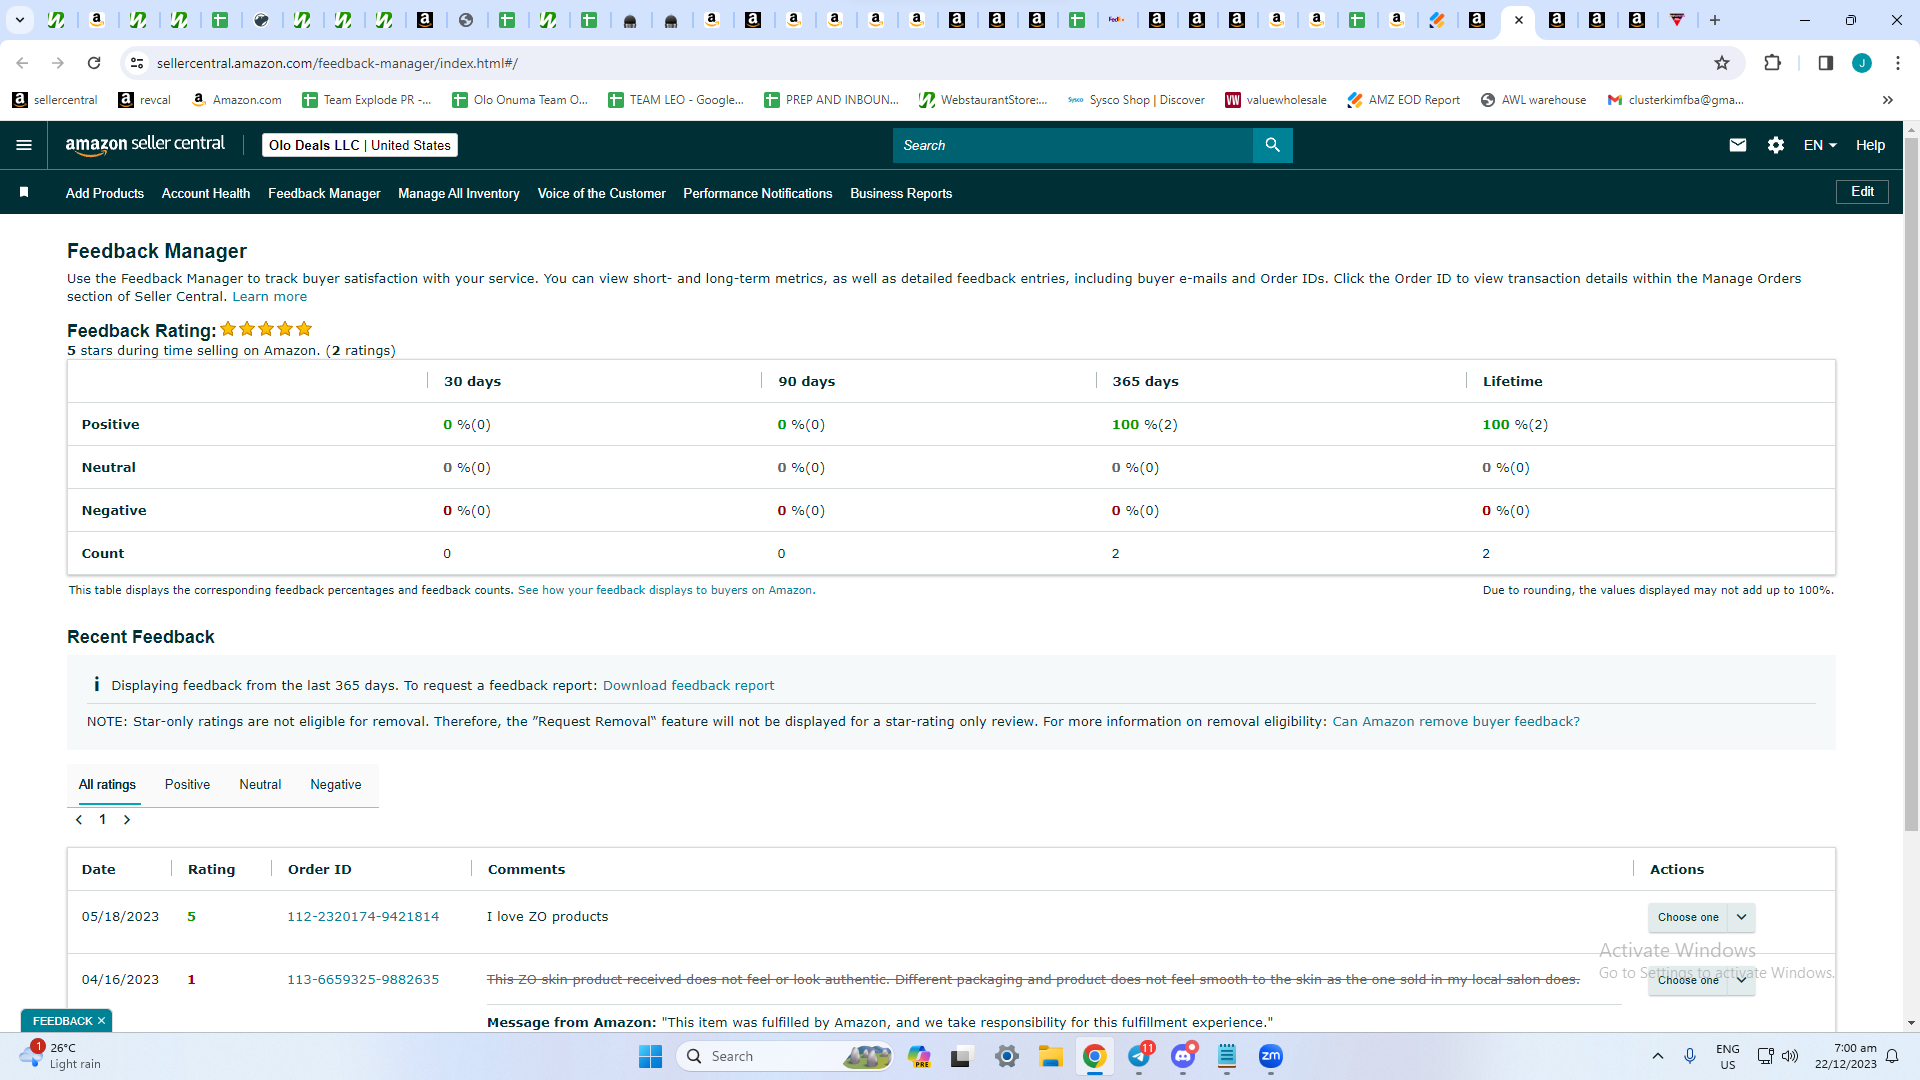Close the FEEDBACK widget
Viewport: 1920px width, 1080px height.
click(101, 1021)
